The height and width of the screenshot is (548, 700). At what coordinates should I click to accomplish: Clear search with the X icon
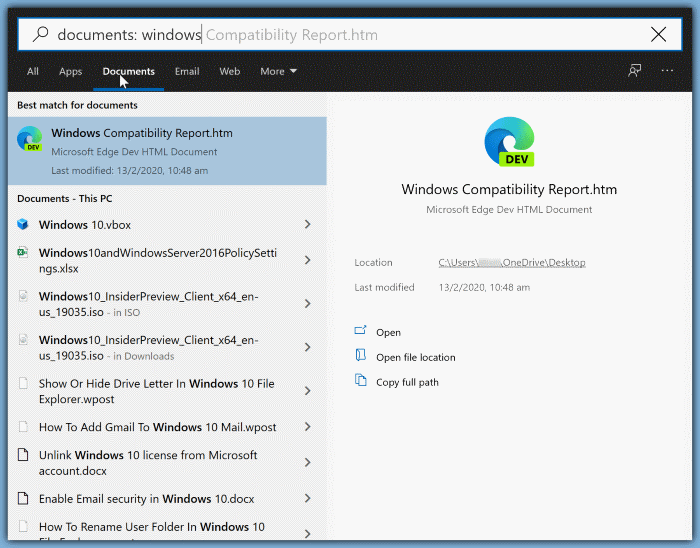(658, 34)
